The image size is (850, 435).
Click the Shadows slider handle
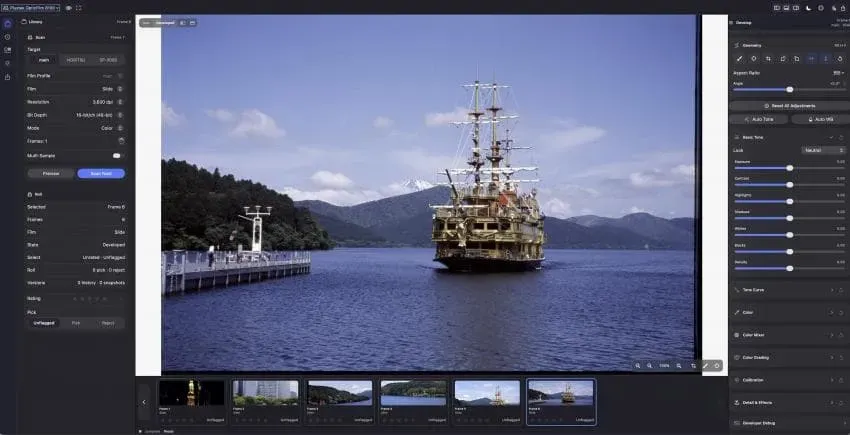coord(790,218)
